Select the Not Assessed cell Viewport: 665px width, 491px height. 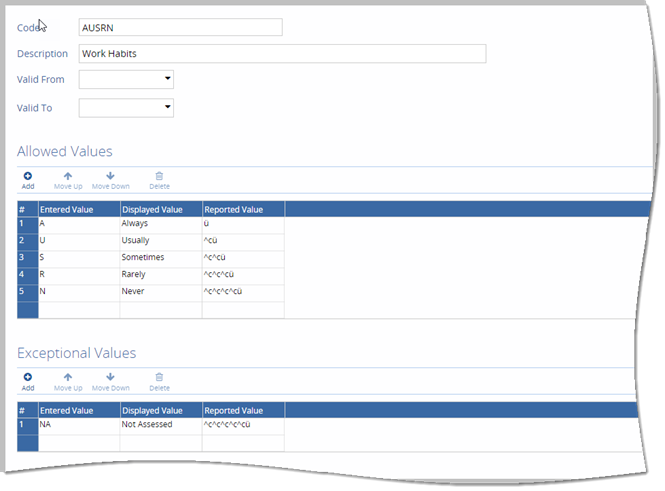click(x=160, y=425)
